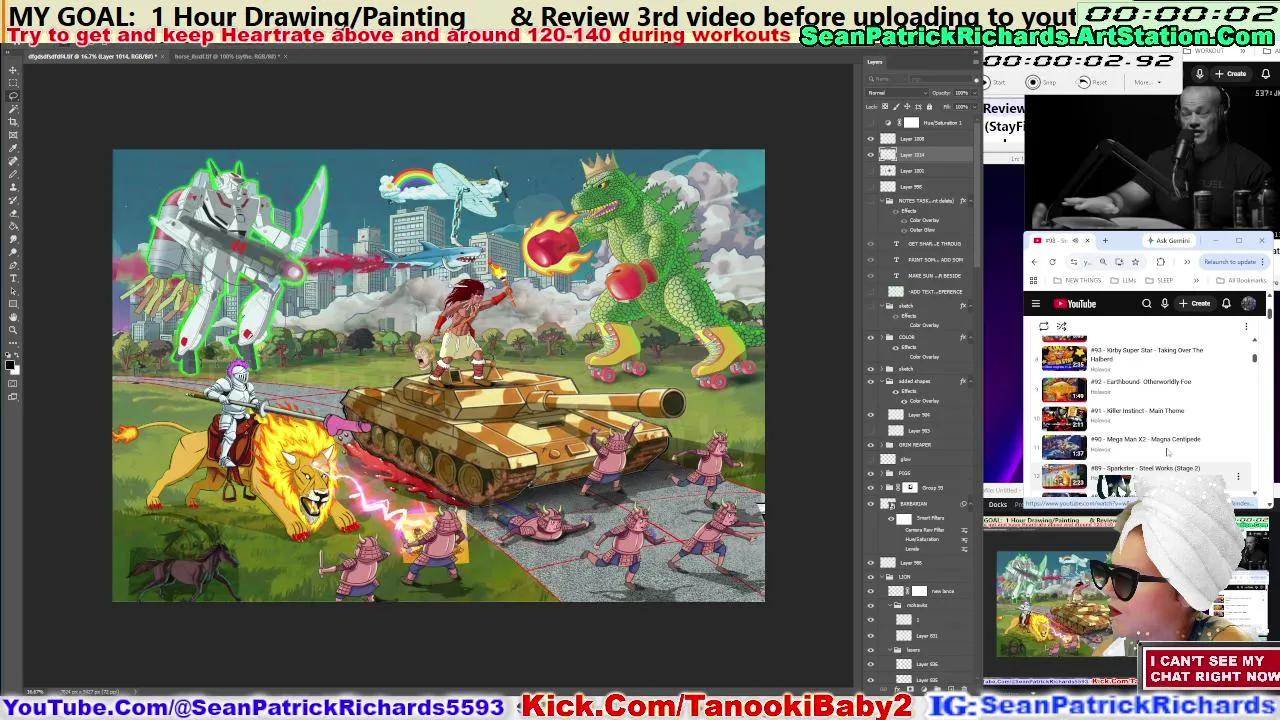The width and height of the screenshot is (1280, 720).
Task: Collapse effects list on NOTES group
Action: coord(971,201)
